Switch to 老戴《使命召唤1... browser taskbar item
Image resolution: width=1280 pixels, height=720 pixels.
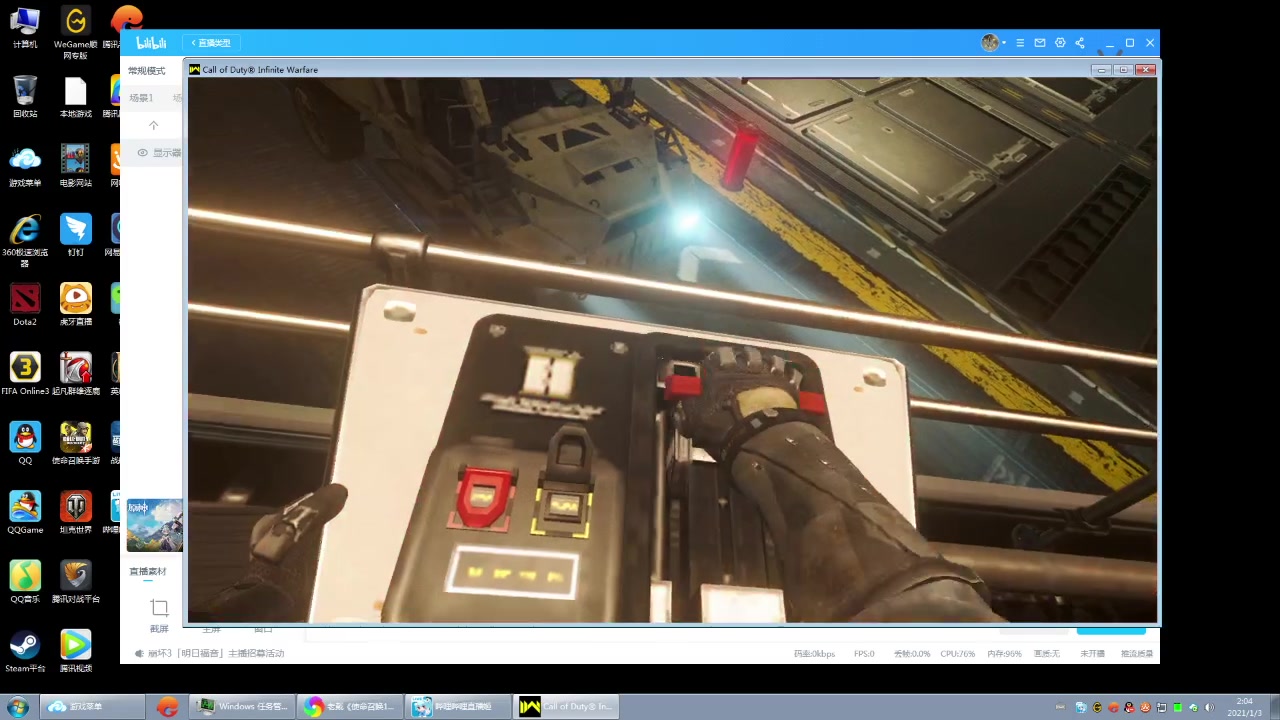pyautogui.click(x=352, y=706)
